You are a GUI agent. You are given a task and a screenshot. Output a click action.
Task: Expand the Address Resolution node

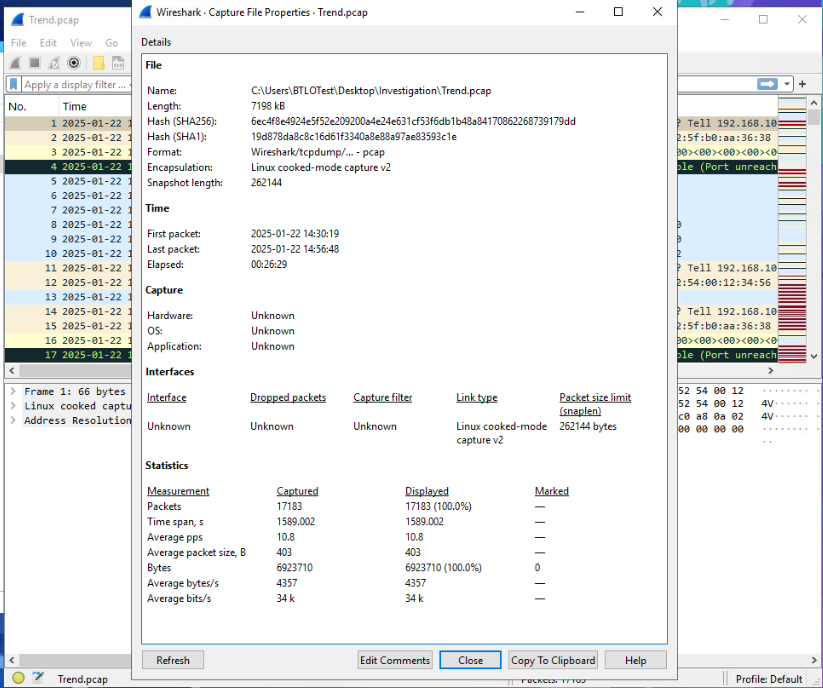click(x=13, y=420)
